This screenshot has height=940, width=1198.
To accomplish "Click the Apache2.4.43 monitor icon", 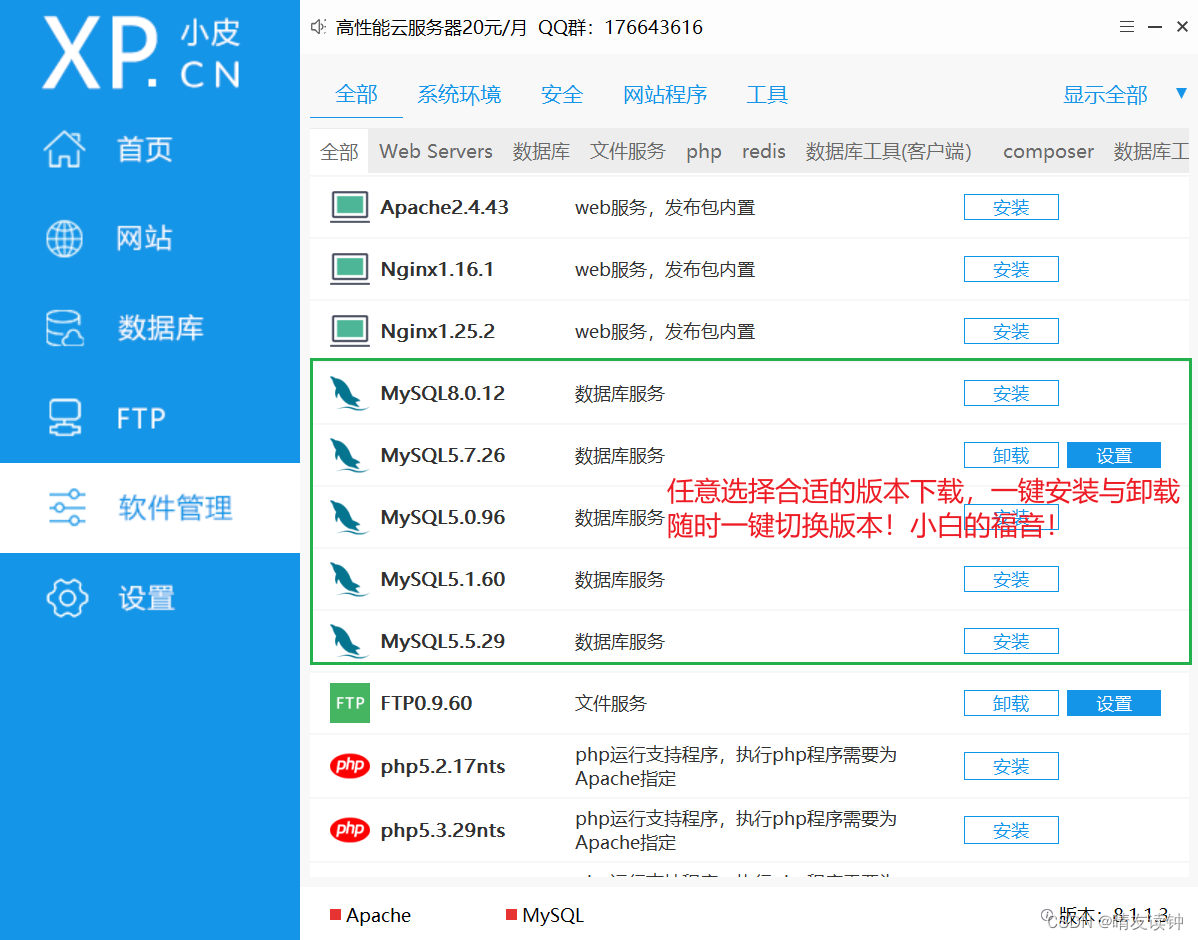I will [350, 207].
